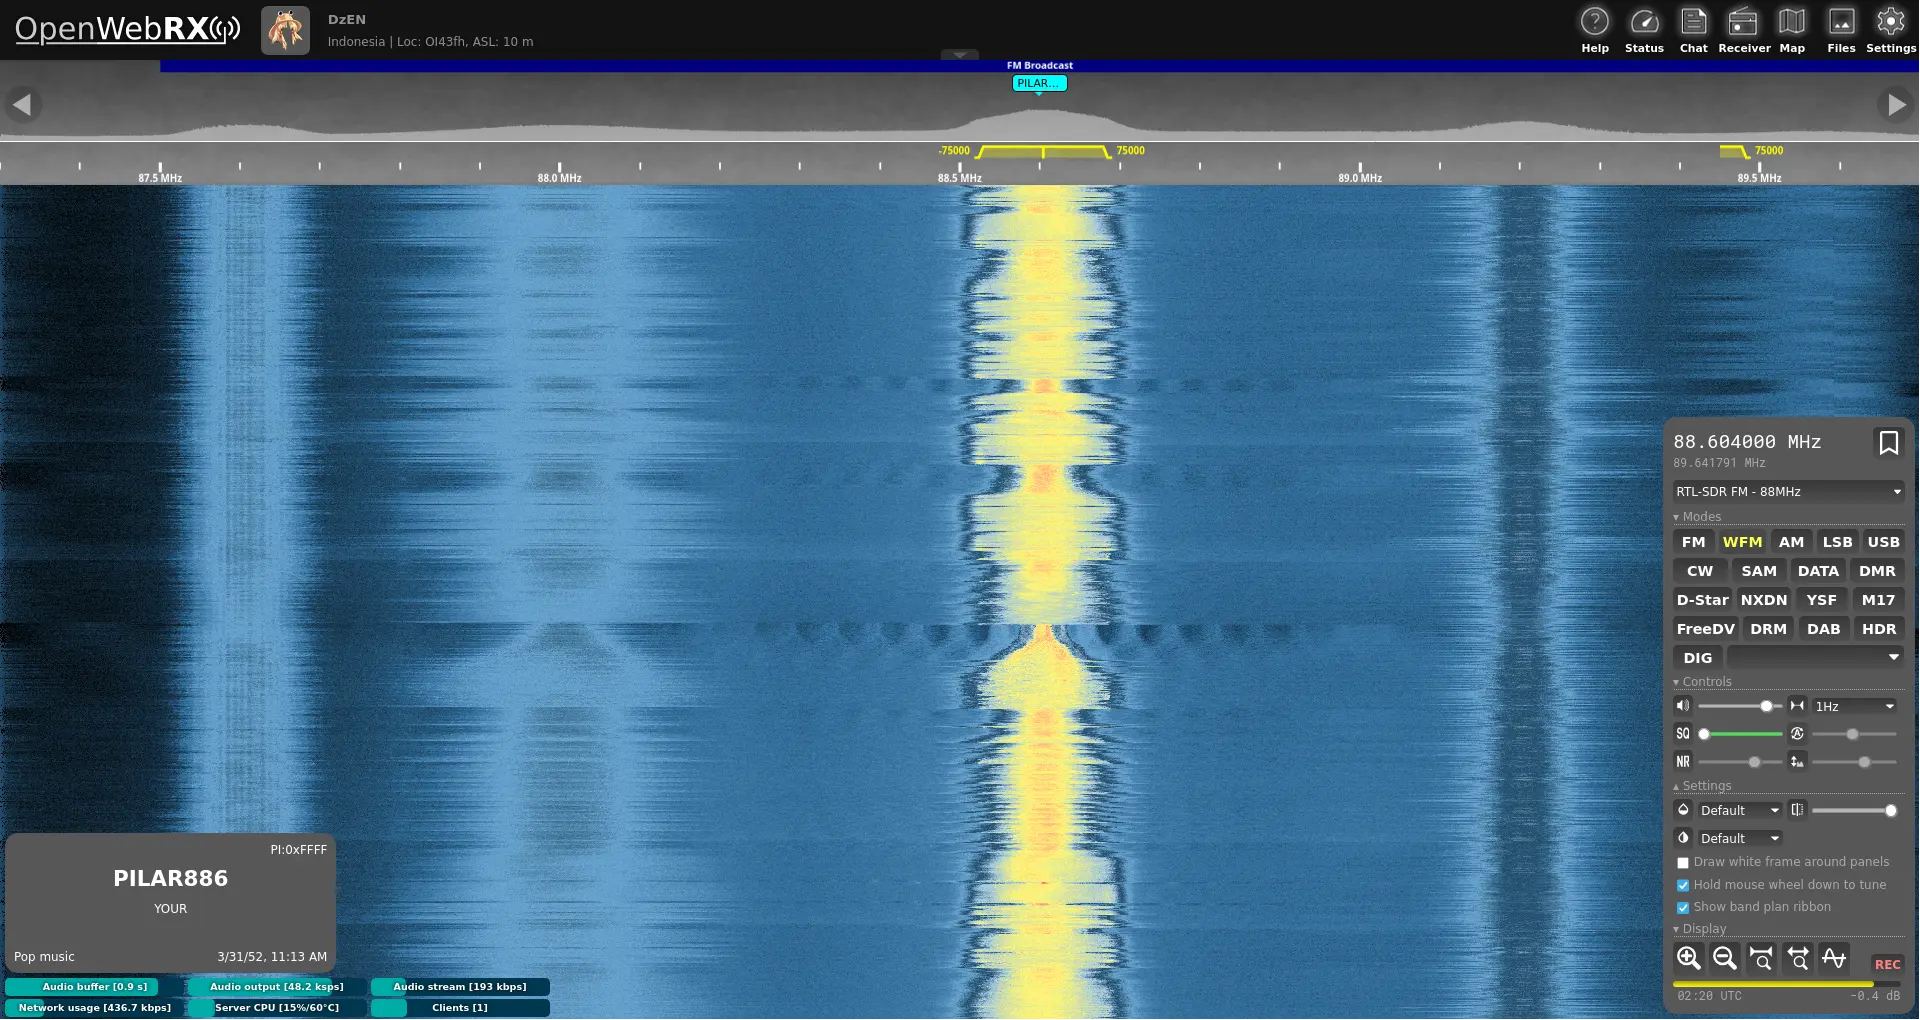Click the contrast theme icon below
1920x1020 pixels.
tap(1683, 838)
